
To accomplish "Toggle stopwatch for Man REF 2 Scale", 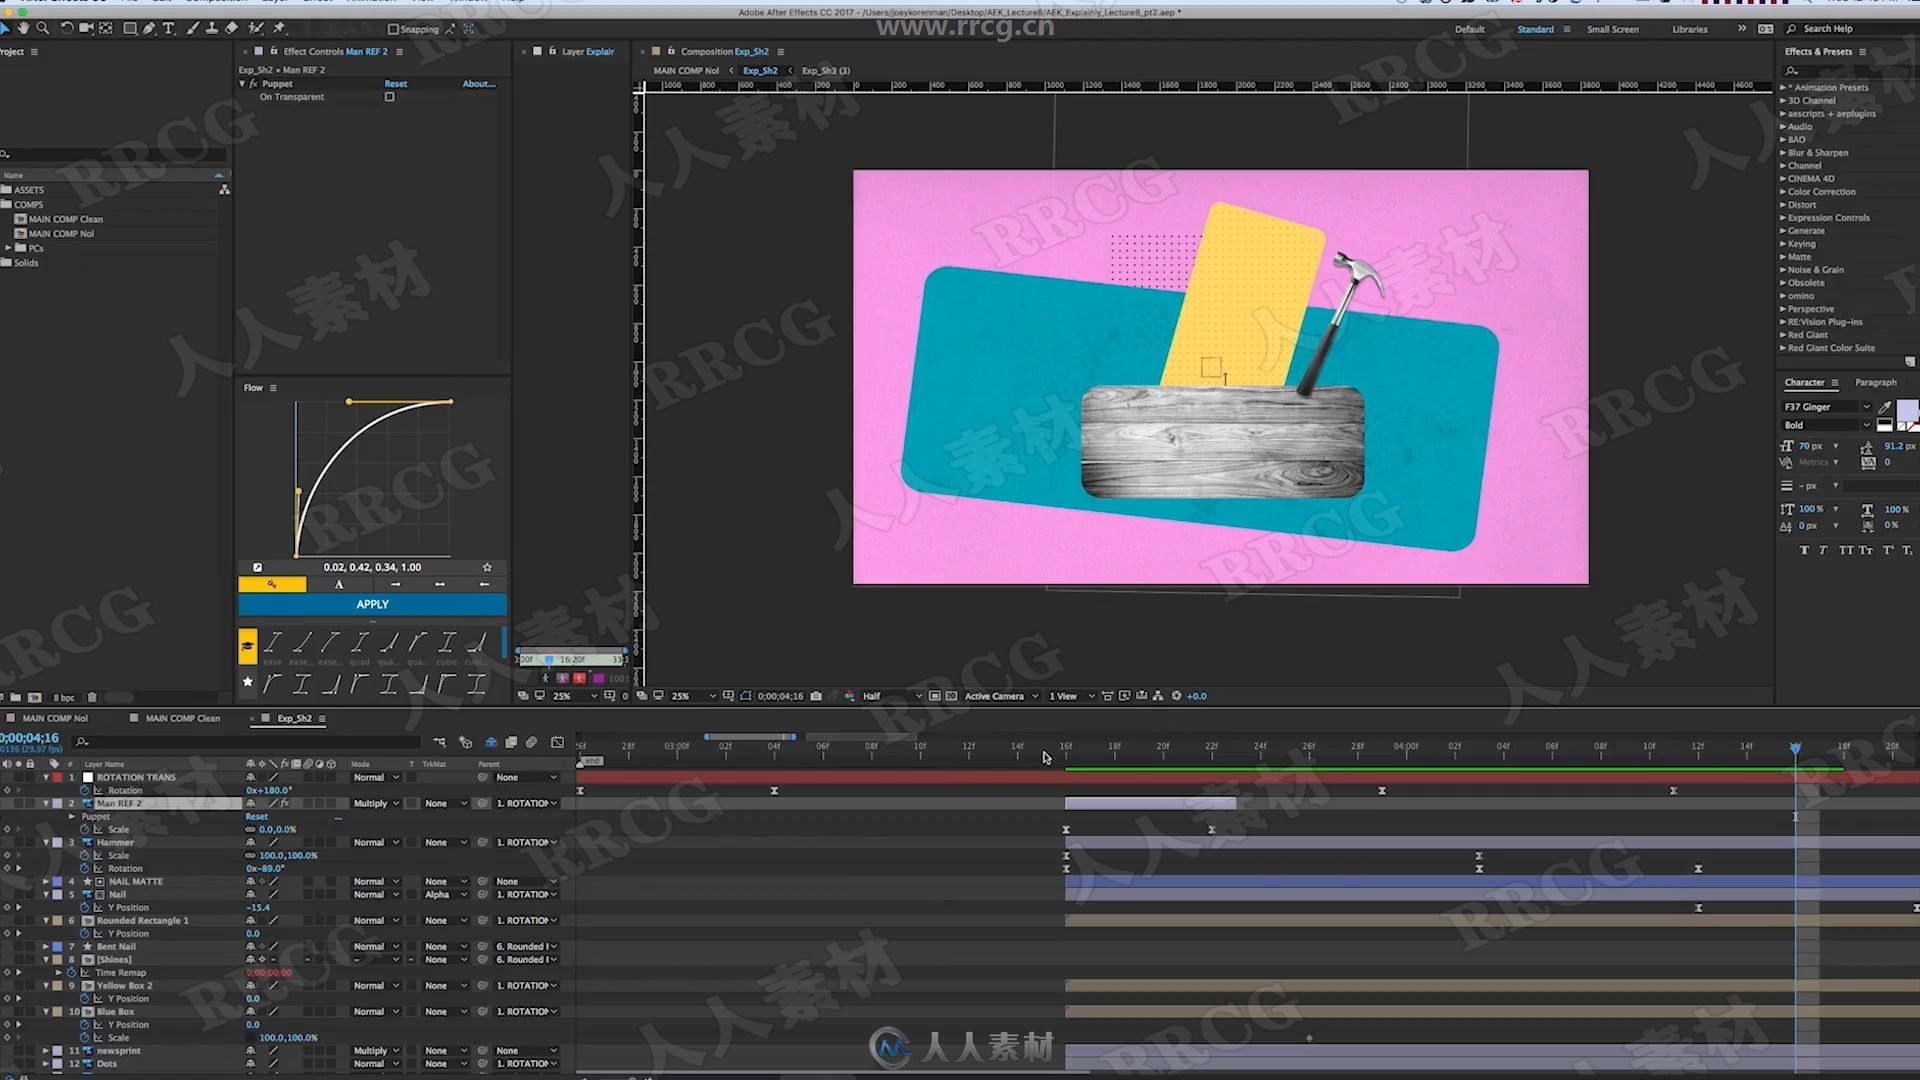I will pos(85,829).
